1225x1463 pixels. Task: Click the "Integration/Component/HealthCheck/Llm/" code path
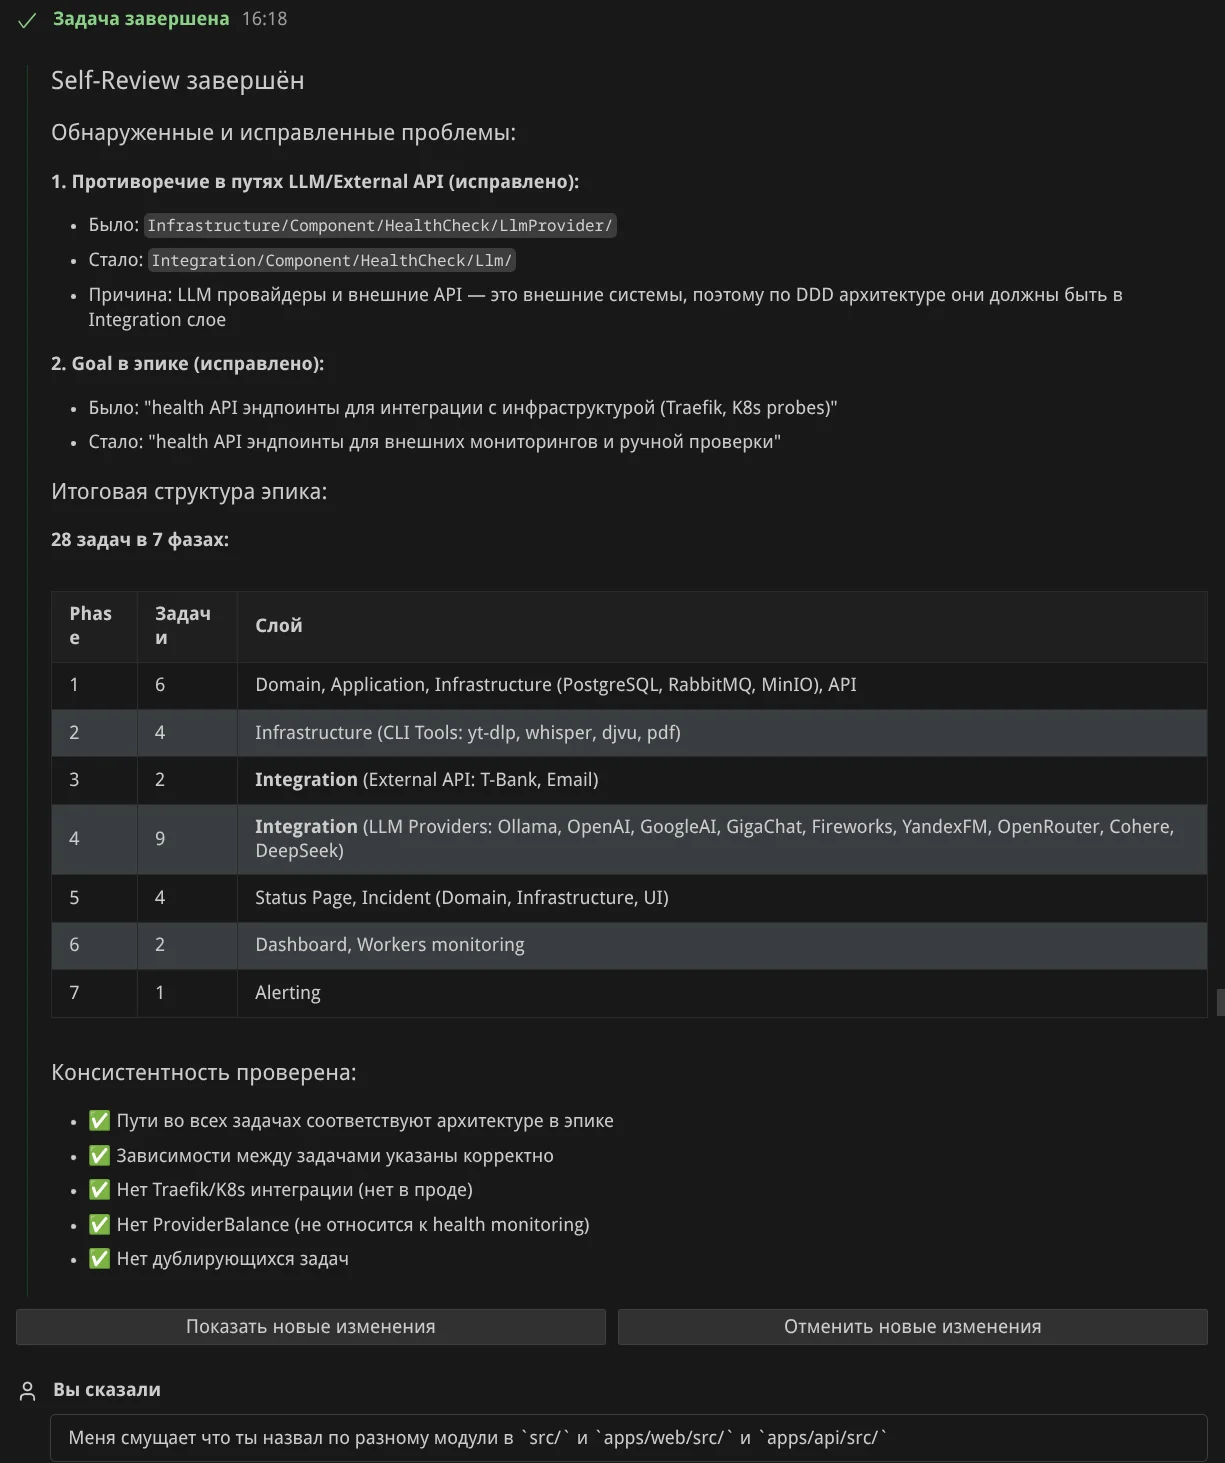[x=332, y=261]
